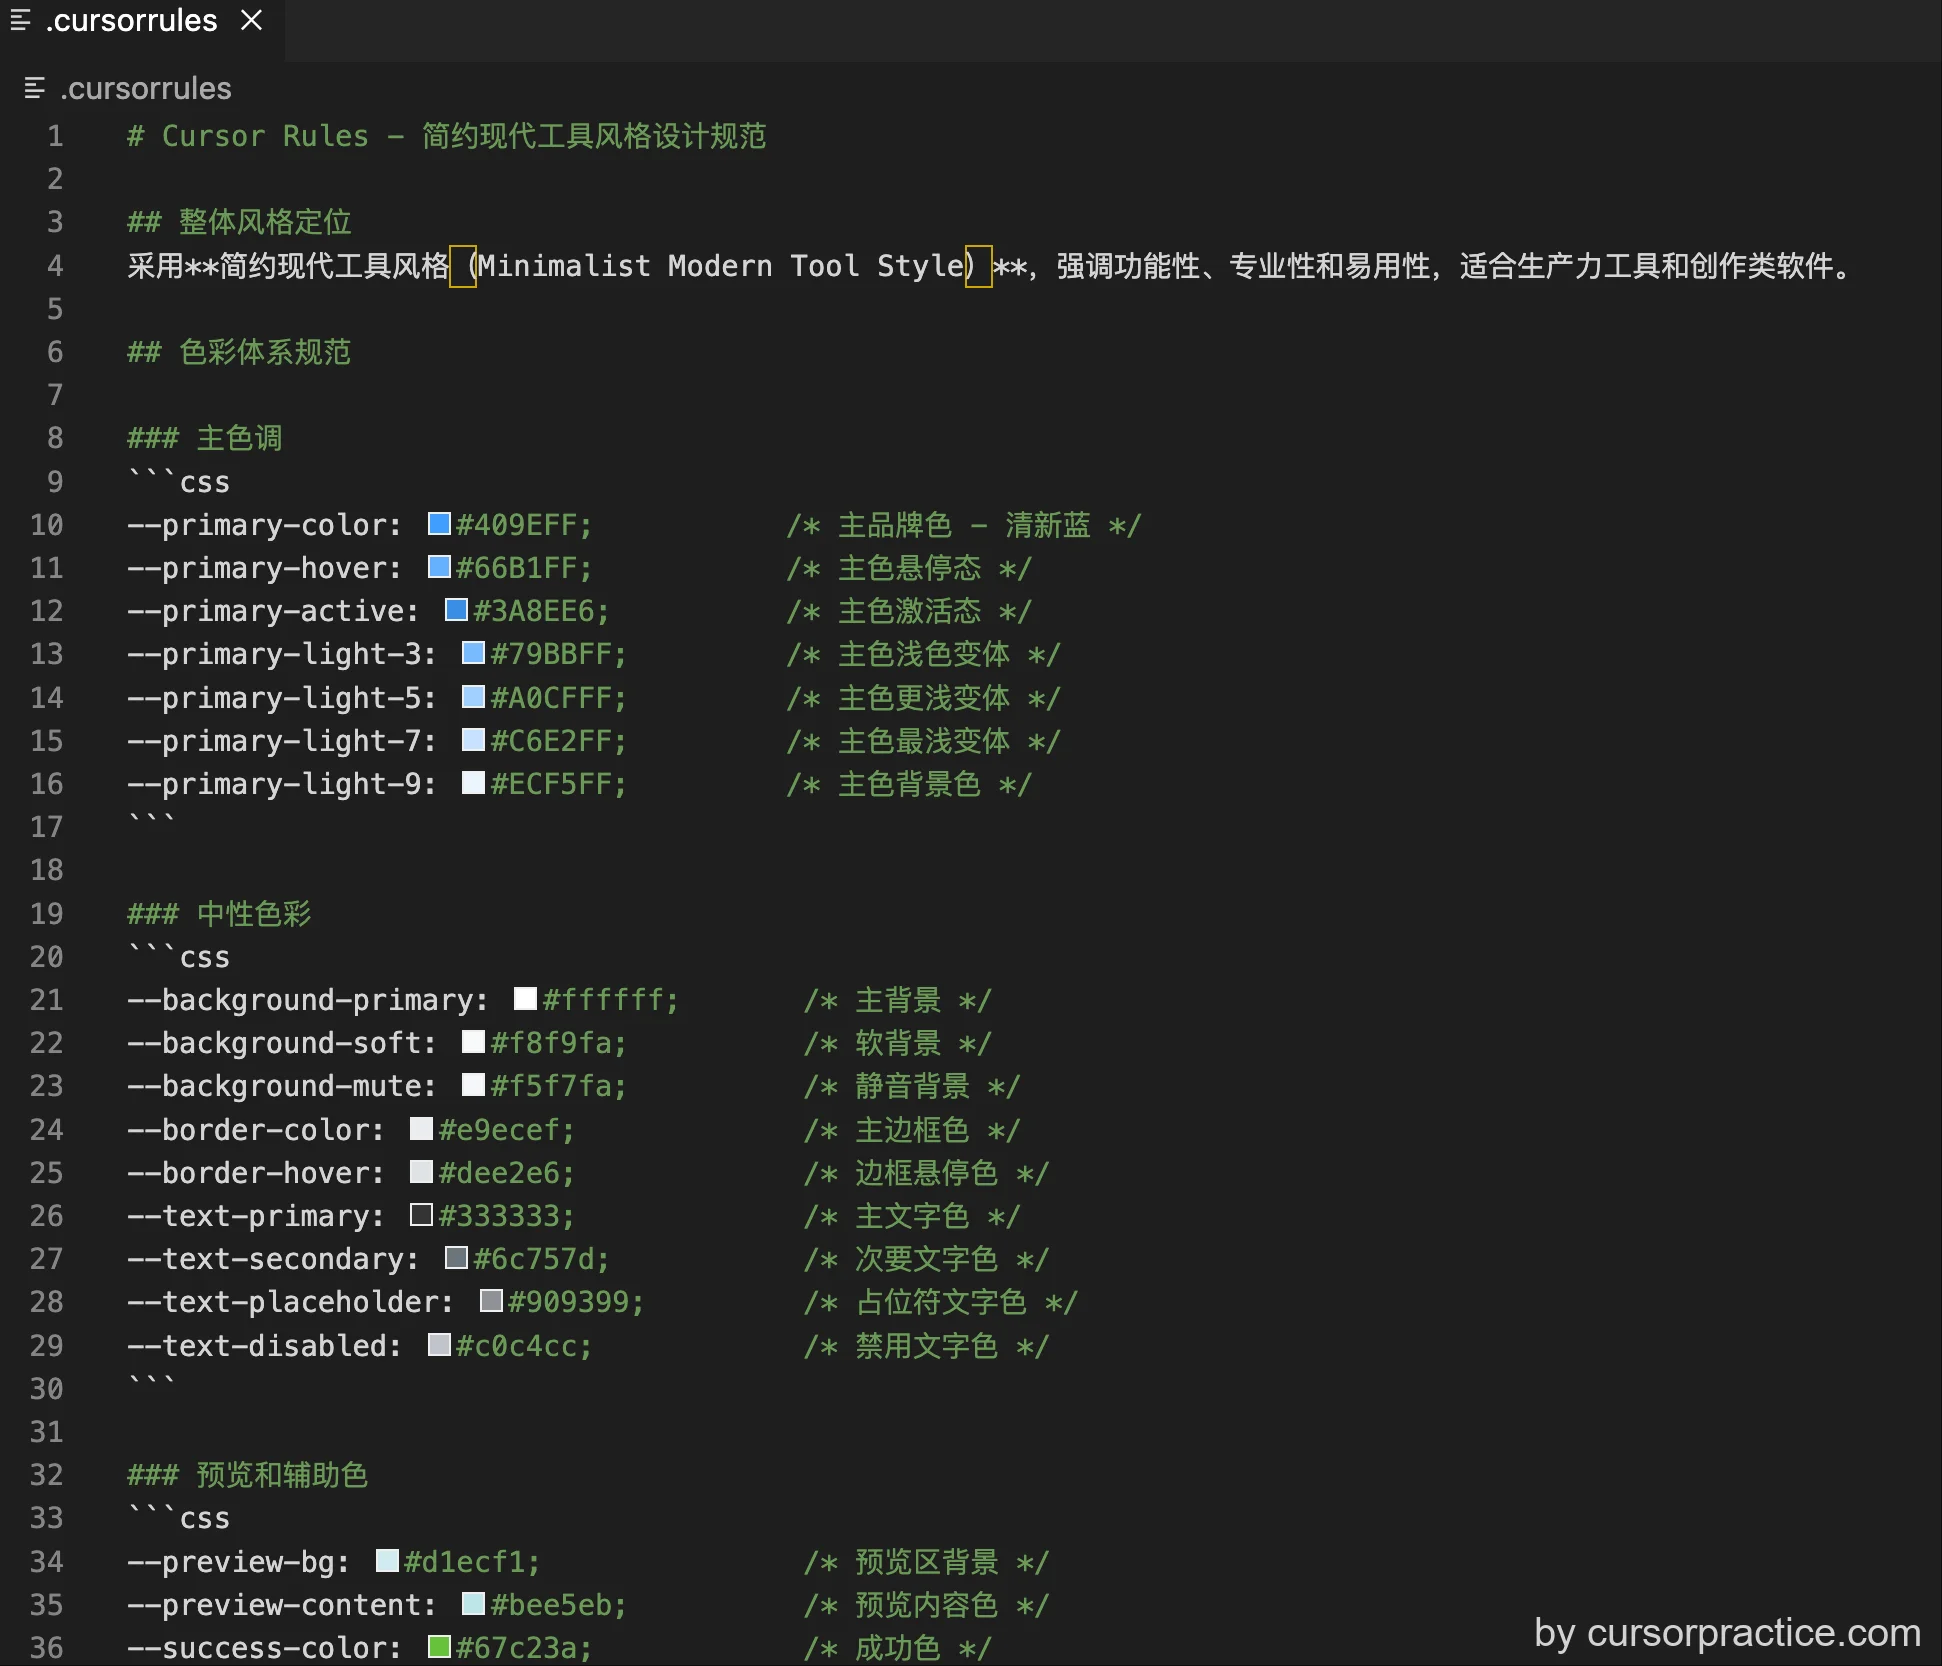The width and height of the screenshot is (1942, 1666).
Task: Click the #A0CFFF color swatch
Action: pos(473,697)
